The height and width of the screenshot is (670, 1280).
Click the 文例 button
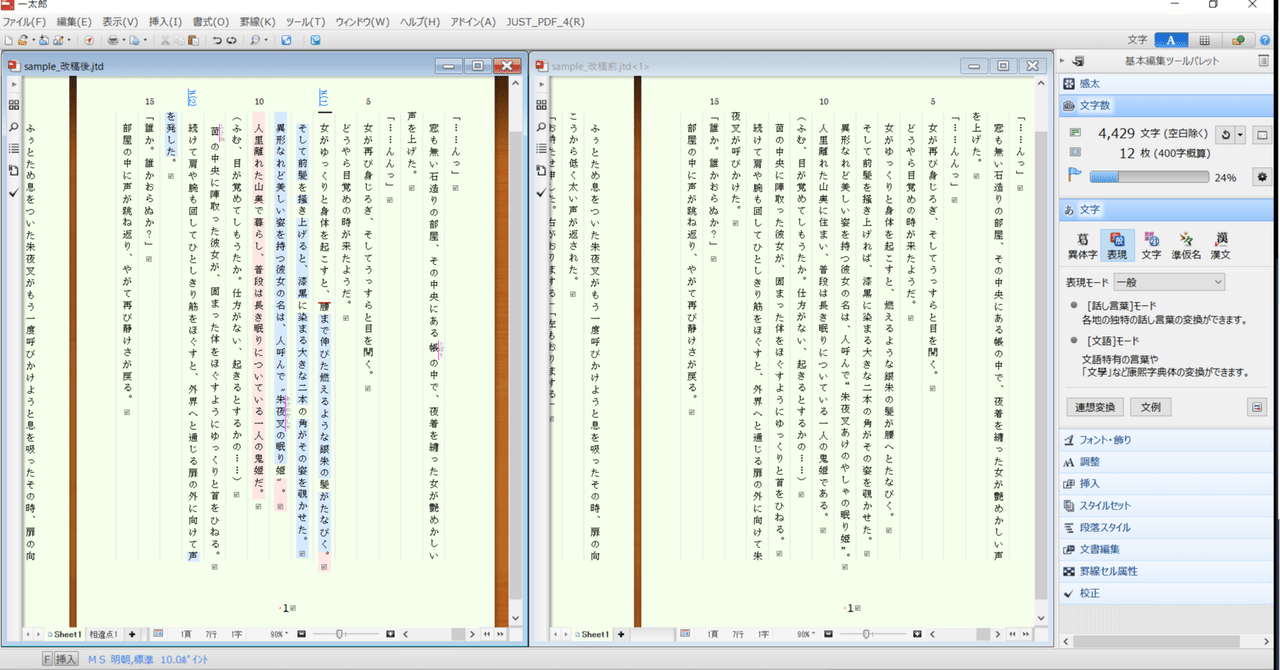coord(1151,405)
